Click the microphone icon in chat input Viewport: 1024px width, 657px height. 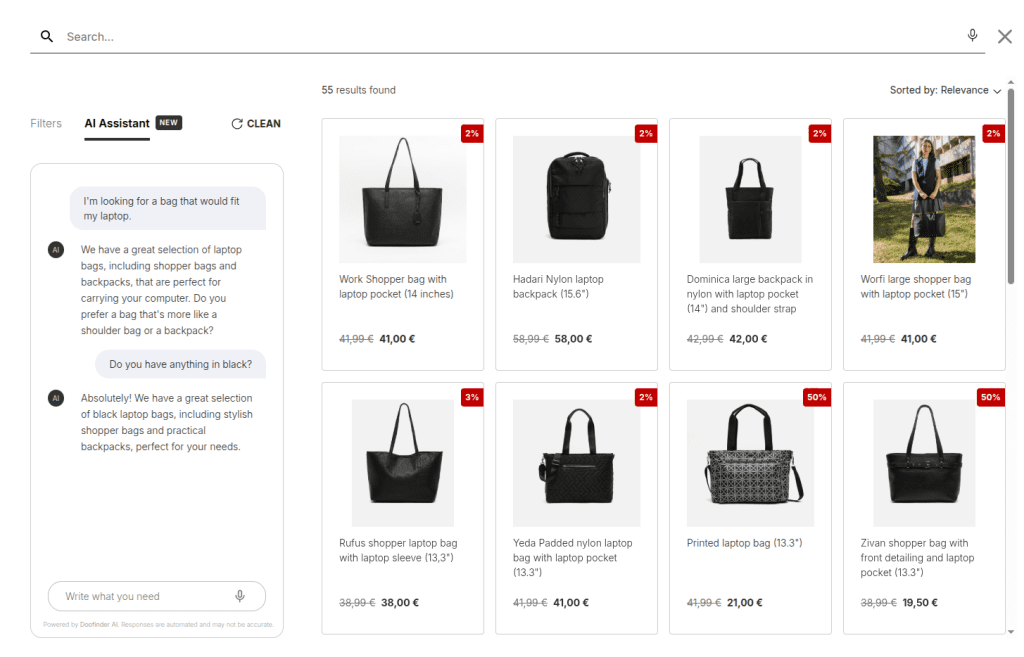[240, 596]
